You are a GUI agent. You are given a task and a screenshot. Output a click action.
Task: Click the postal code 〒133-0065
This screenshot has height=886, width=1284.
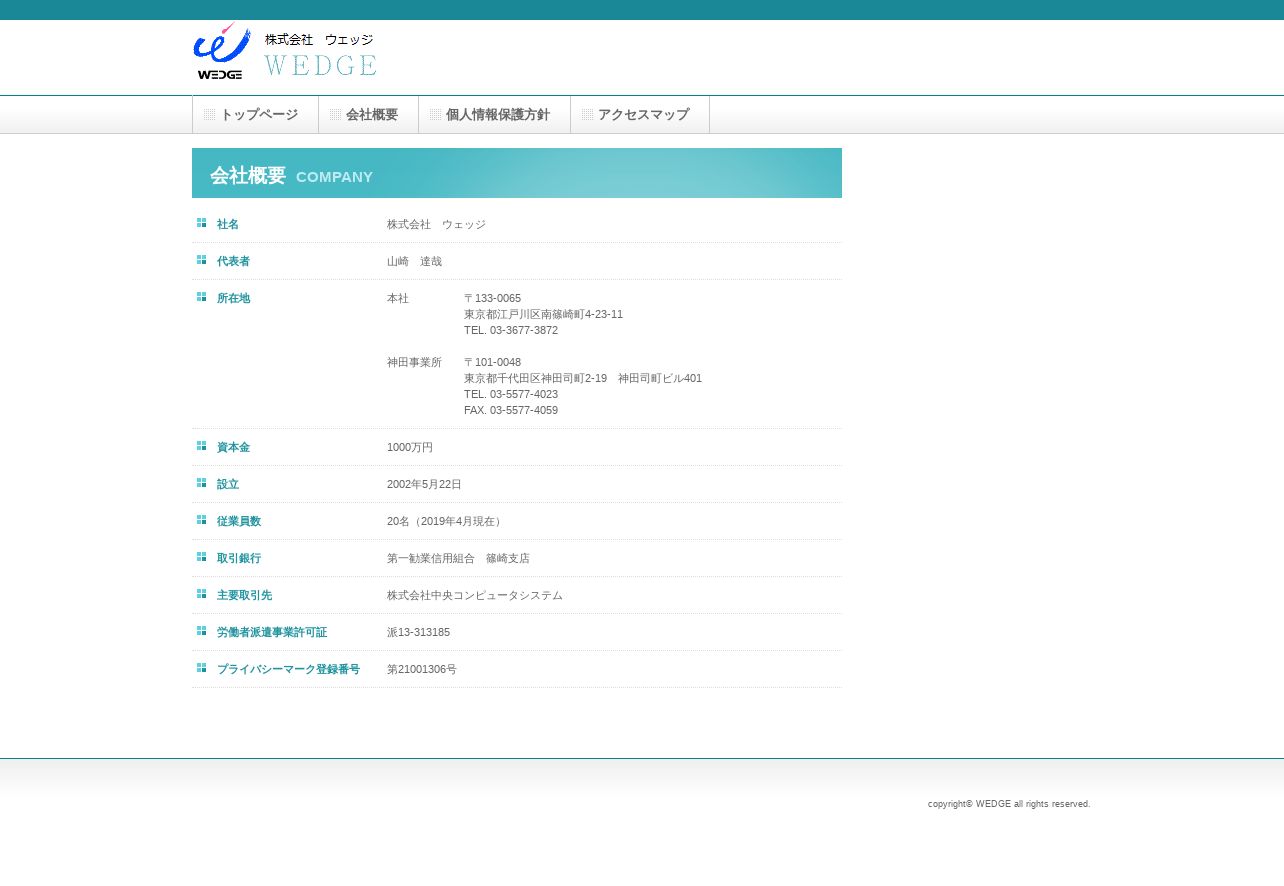492,298
